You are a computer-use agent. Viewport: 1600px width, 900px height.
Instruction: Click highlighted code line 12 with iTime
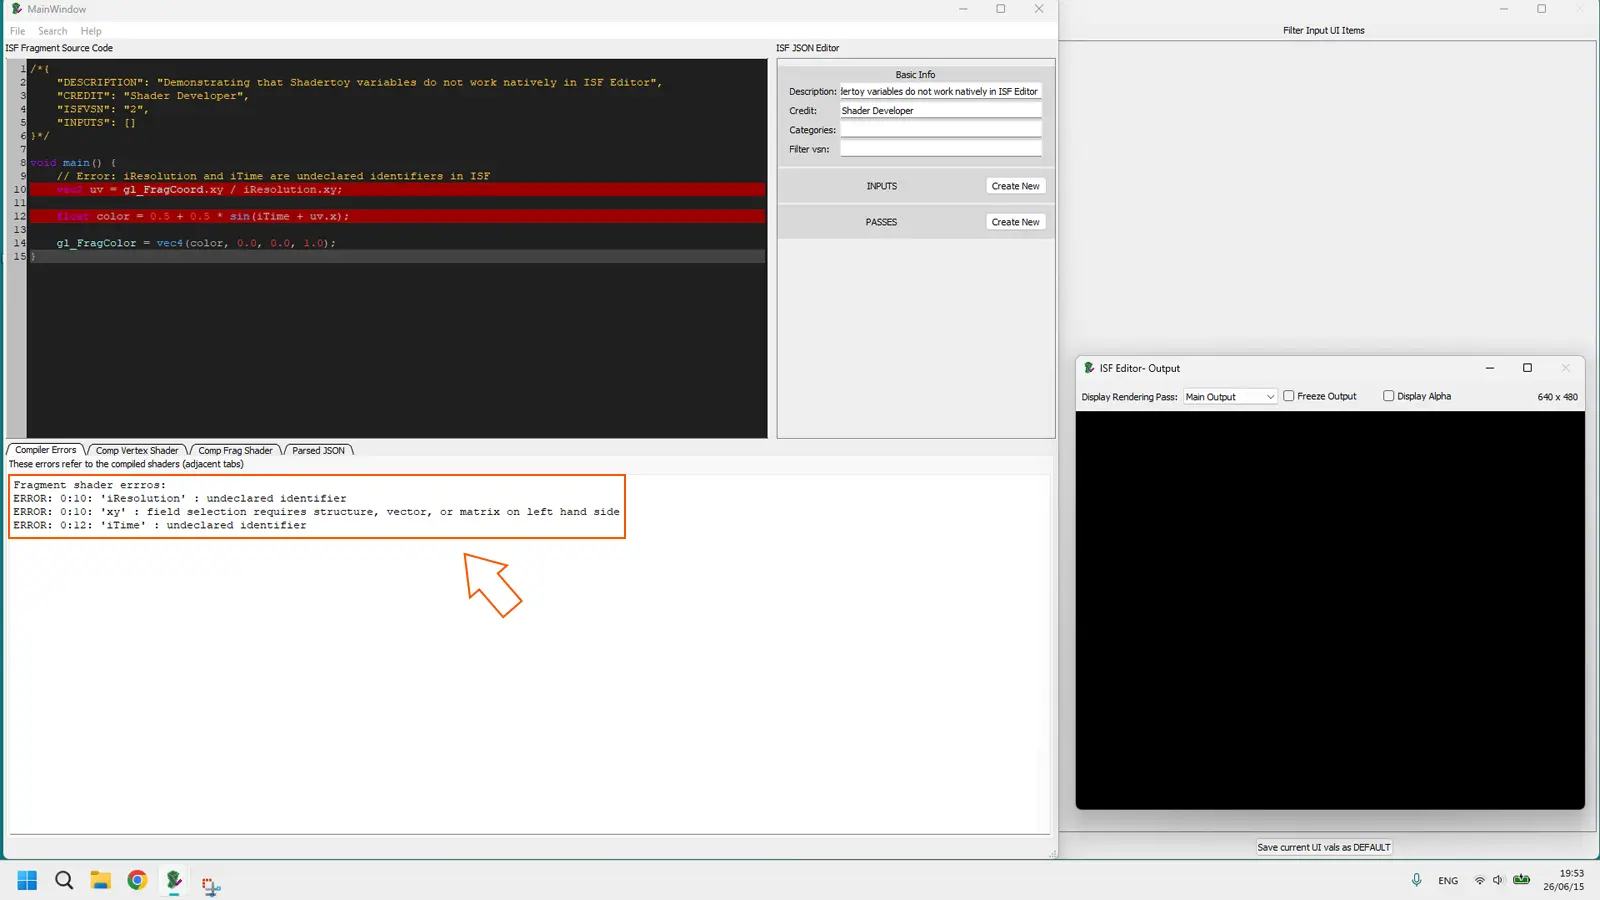coord(397,216)
